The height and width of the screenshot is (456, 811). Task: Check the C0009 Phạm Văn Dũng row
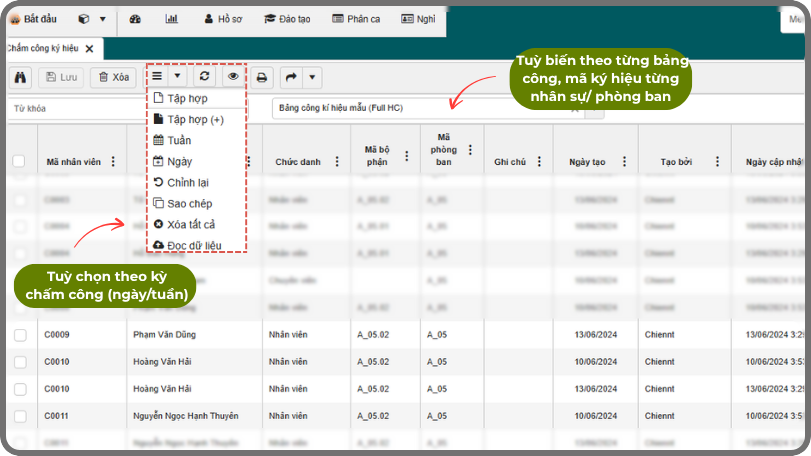coord(20,335)
